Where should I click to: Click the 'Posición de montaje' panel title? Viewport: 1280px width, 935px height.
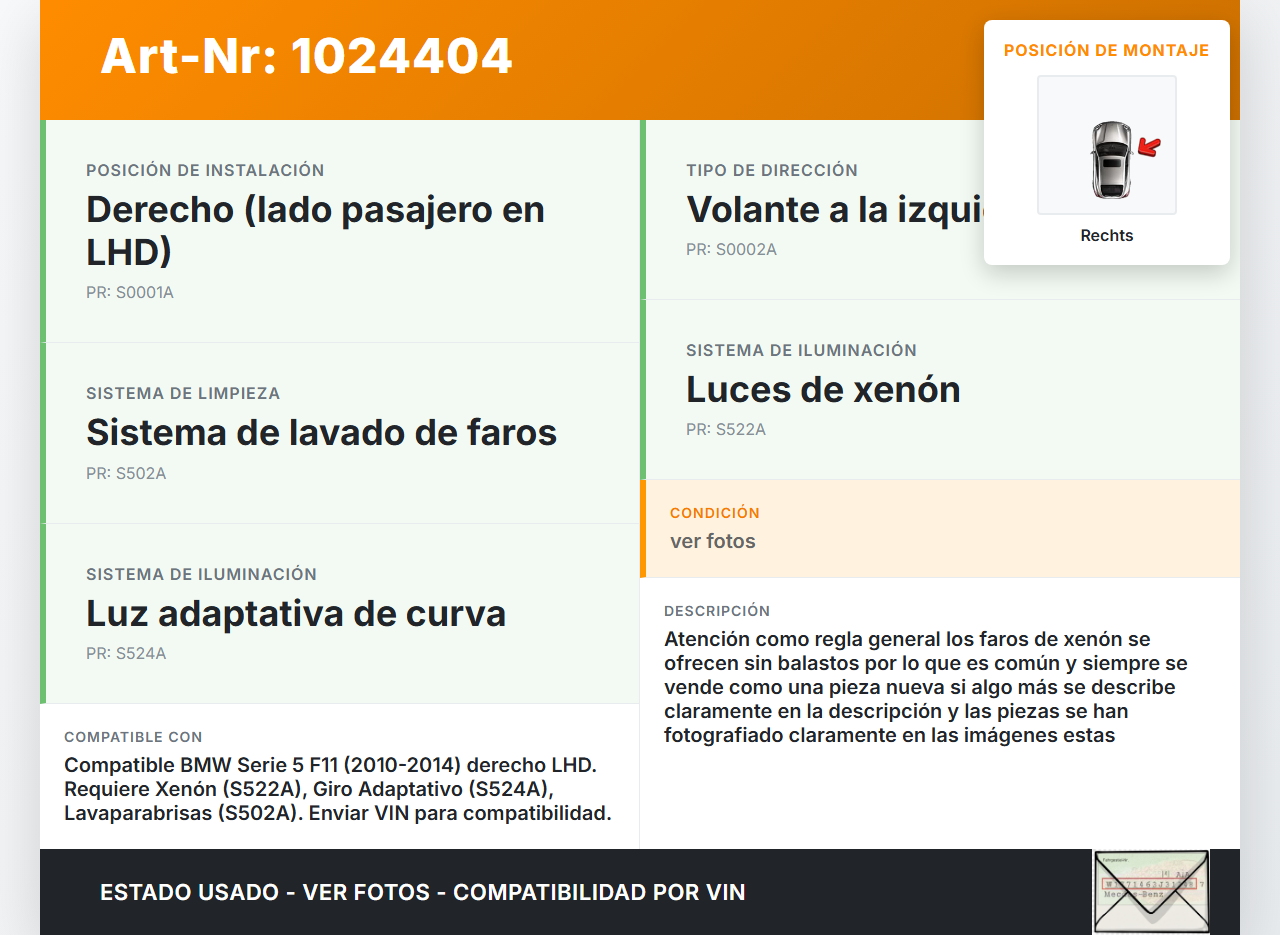point(1106,50)
